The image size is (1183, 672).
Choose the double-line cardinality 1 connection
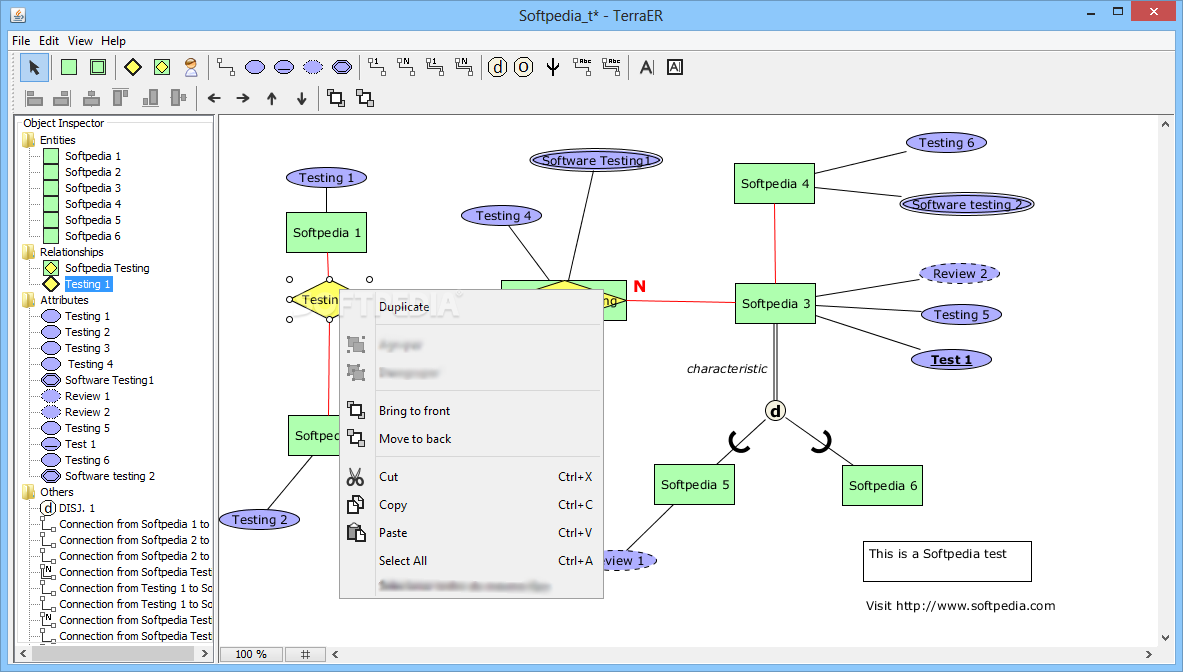click(x=435, y=67)
